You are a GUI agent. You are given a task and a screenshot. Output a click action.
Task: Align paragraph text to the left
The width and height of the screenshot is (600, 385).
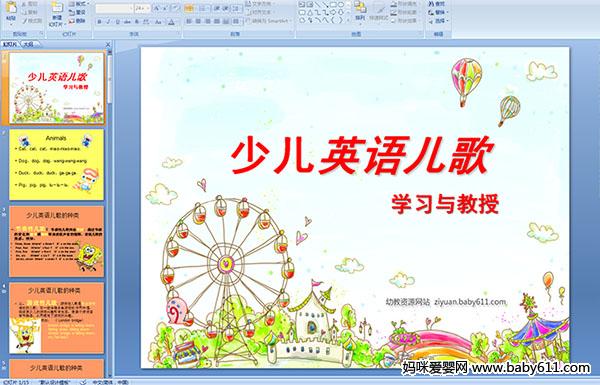click(x=189, y=21)
